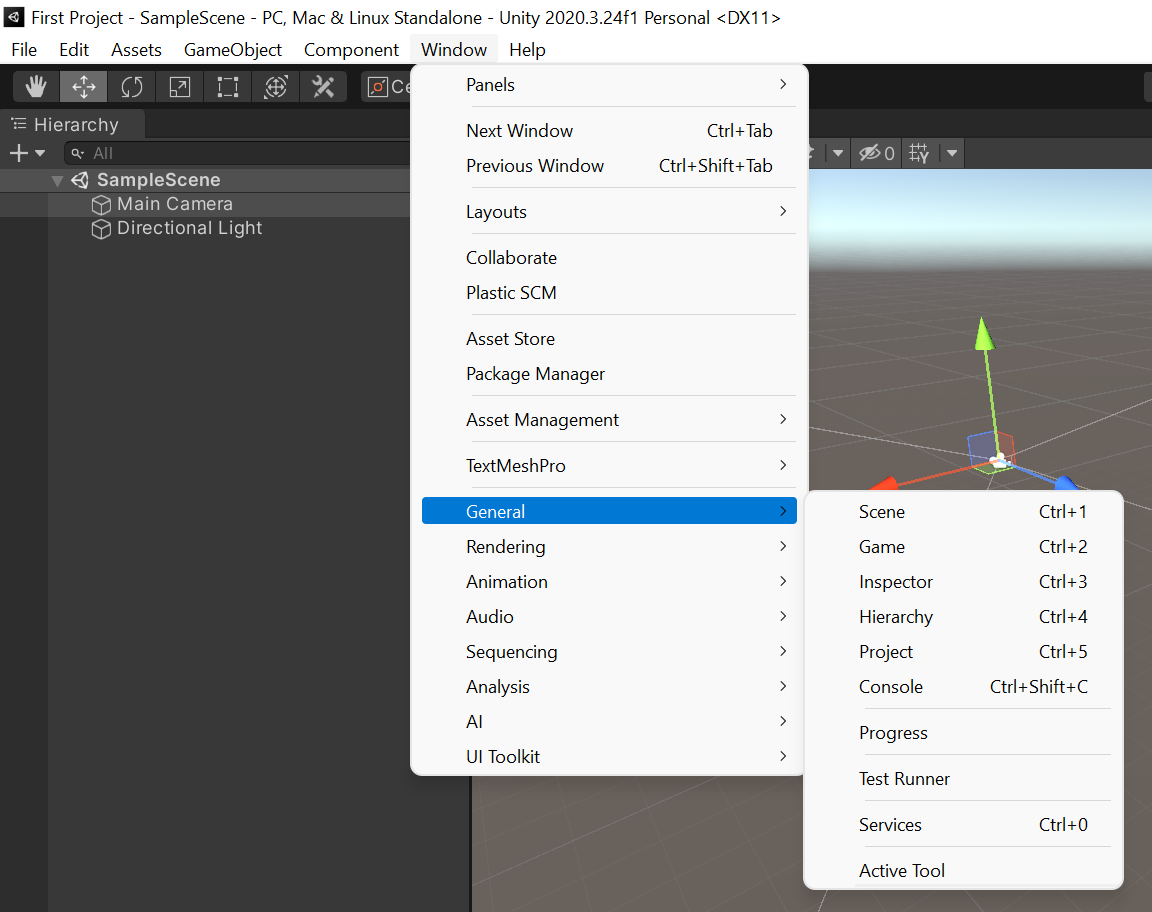
Task: Open the custom editor tools icon
Action: click(322, 87)
